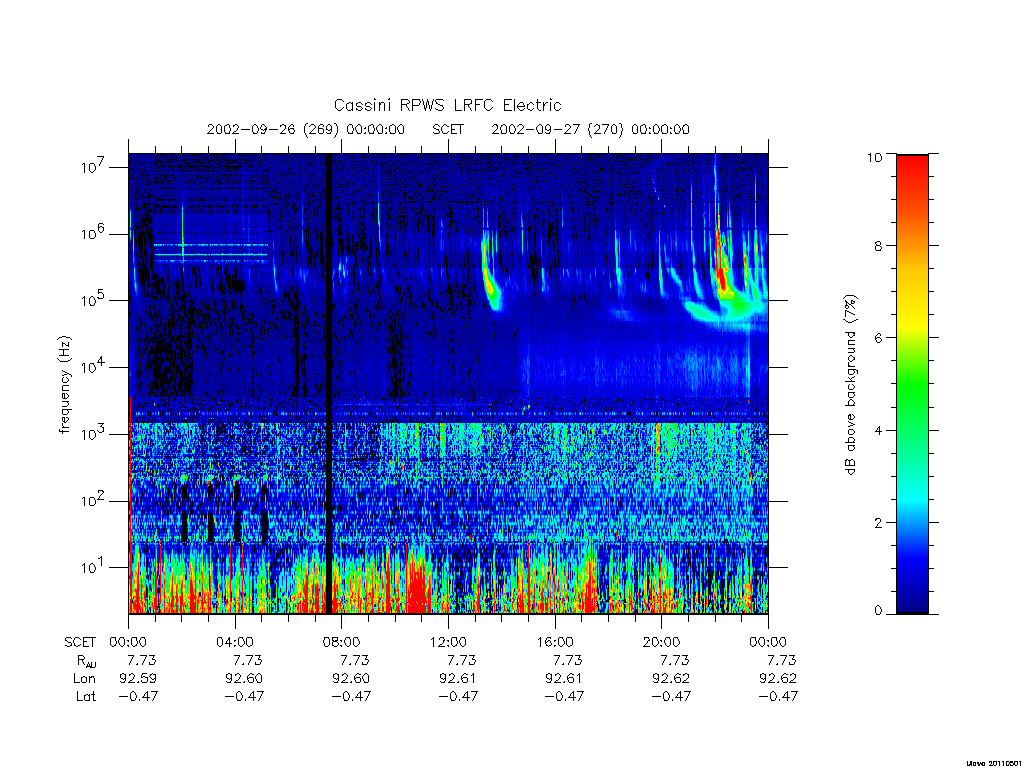Click the yellow-green emission near 13:30
This screenshot has width=1024, height=768.
click(x=488, y=278)
